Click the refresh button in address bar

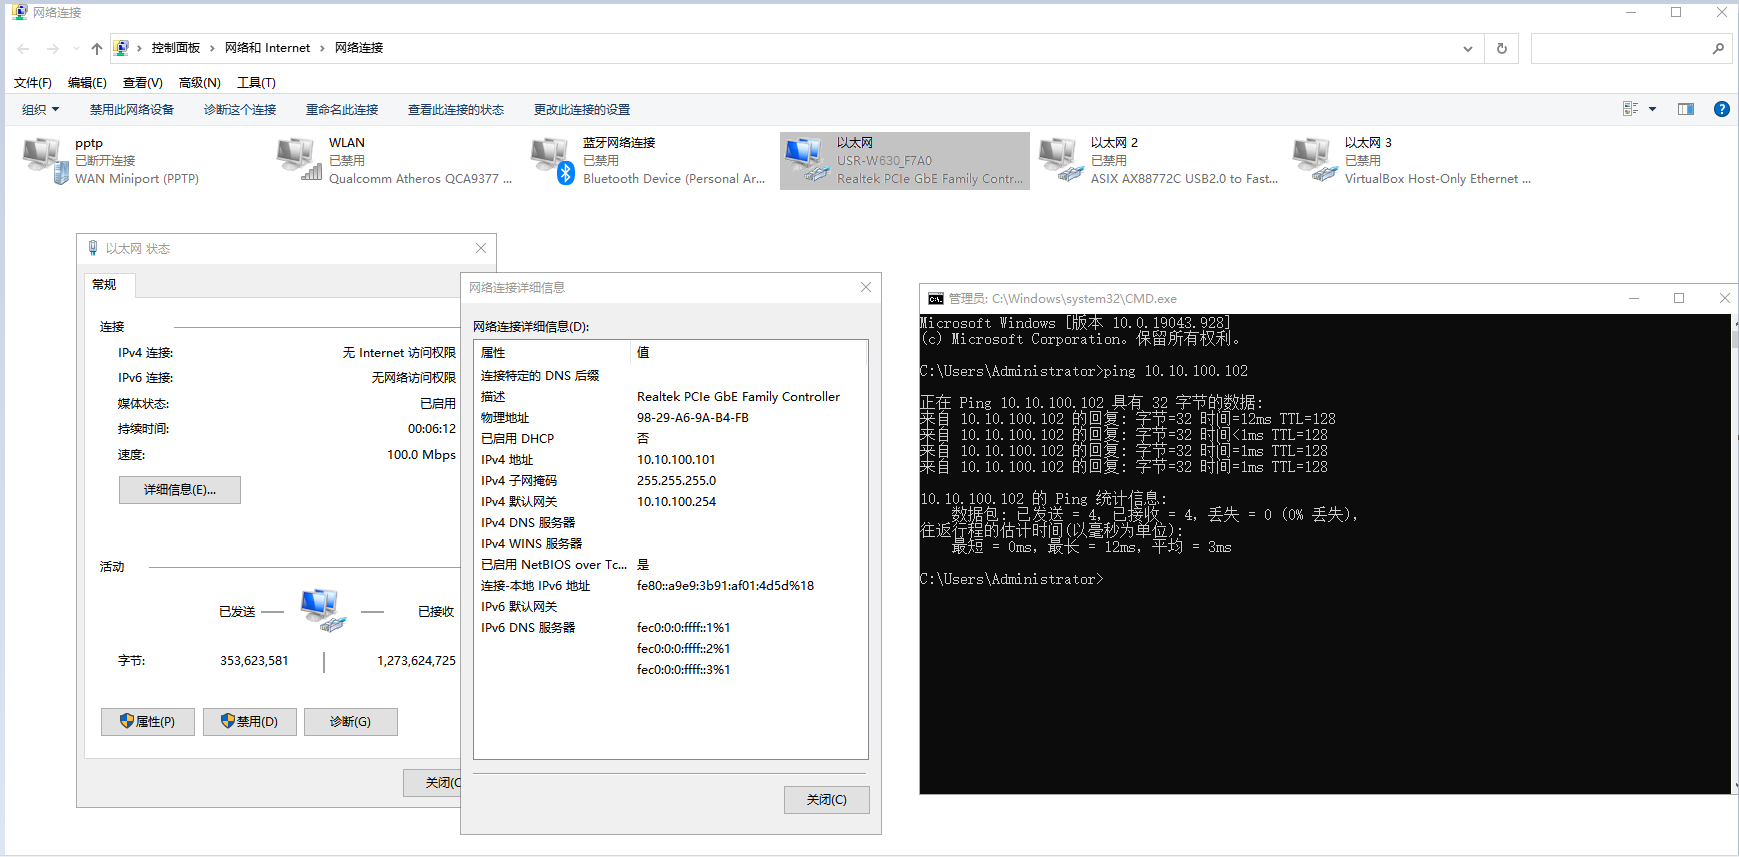(x=1501, y=48)
